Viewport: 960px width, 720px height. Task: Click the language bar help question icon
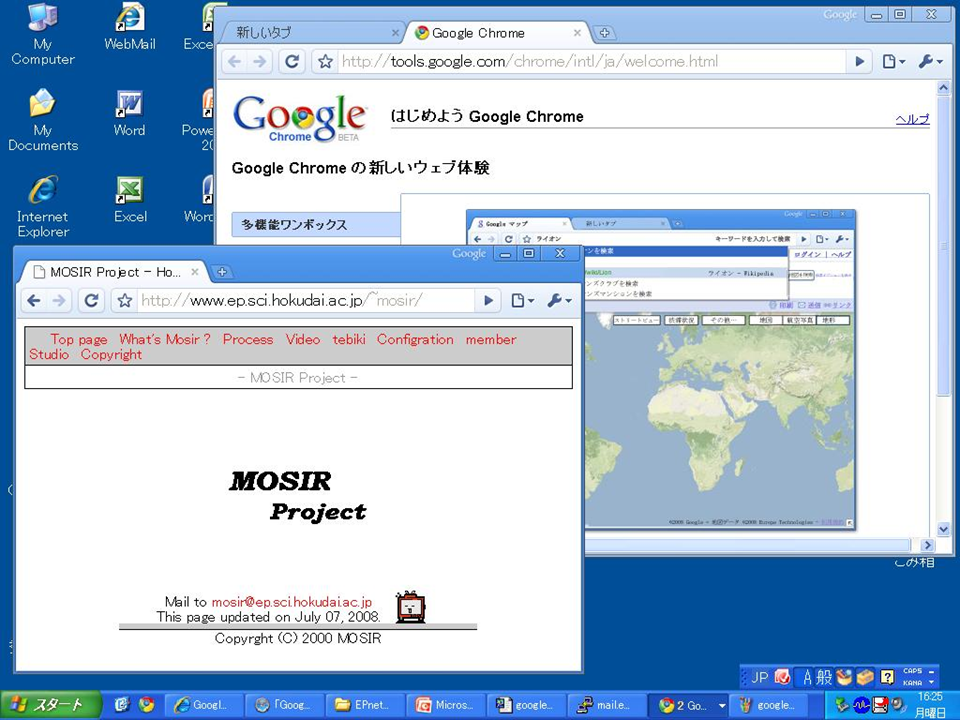(887, 677)
